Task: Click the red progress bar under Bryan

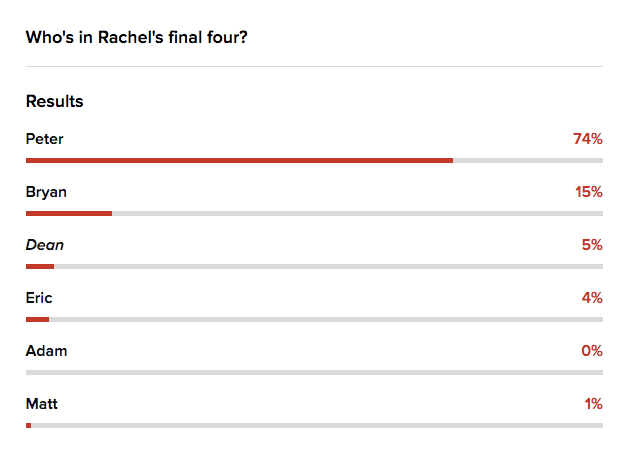Action: coord(69,213)
